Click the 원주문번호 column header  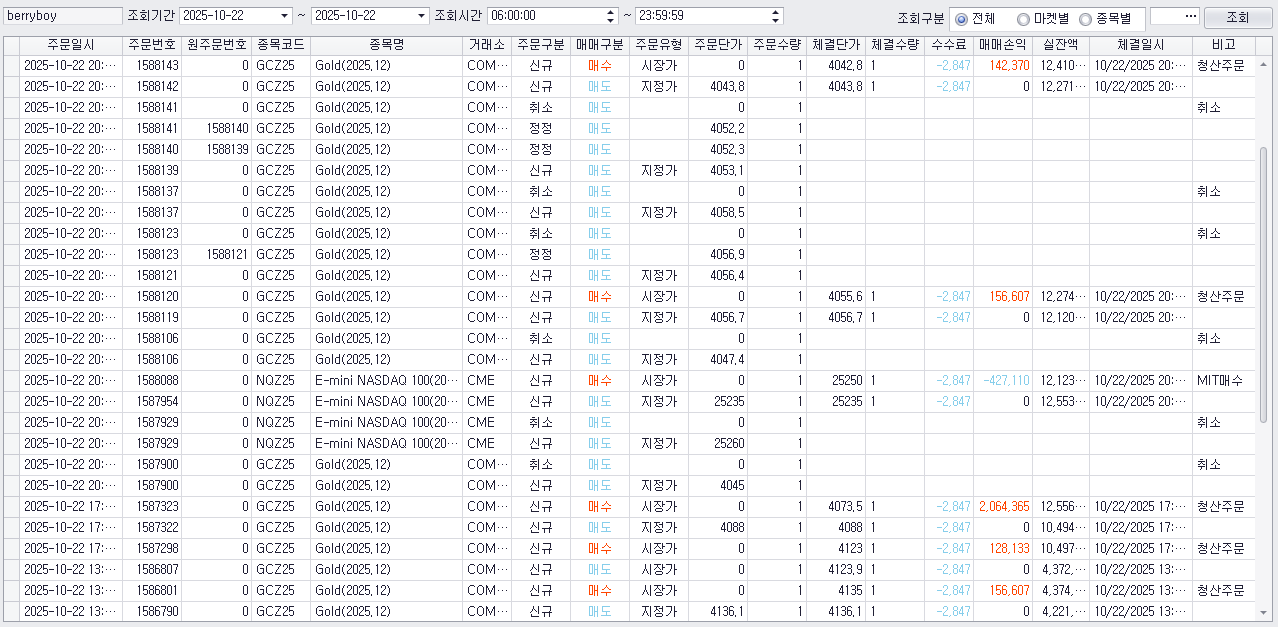click(x=217, y=45)
